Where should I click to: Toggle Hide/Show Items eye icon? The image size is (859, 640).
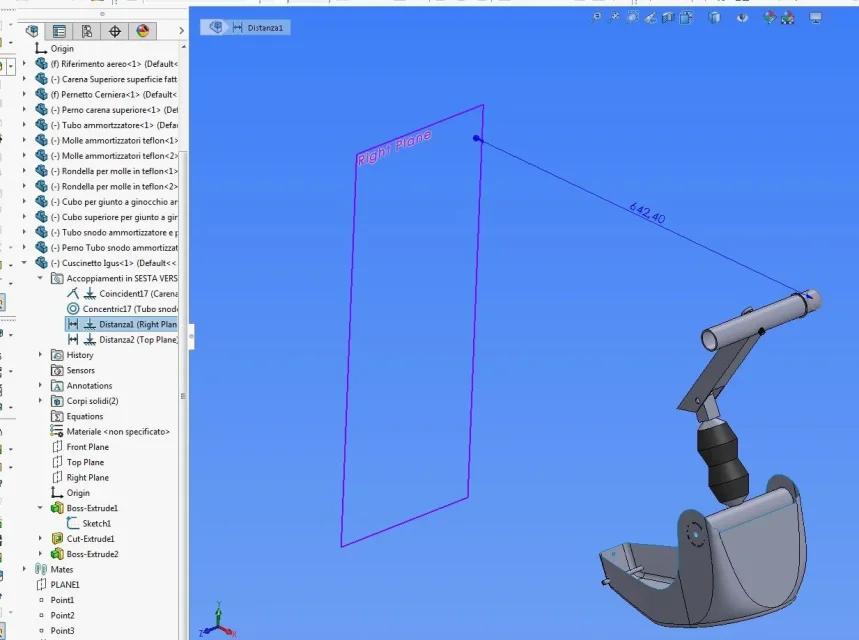743,17
